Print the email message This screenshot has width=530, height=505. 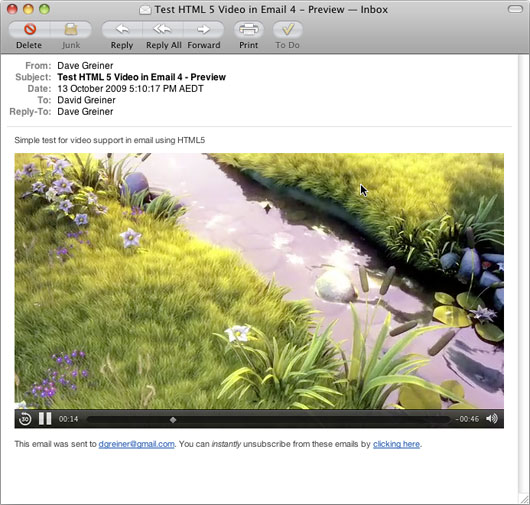(249, 30)
